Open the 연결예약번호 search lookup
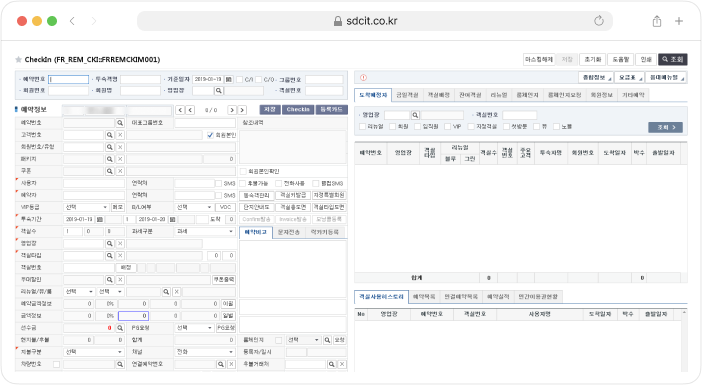702x385 pixels. [x=221, y=364]
